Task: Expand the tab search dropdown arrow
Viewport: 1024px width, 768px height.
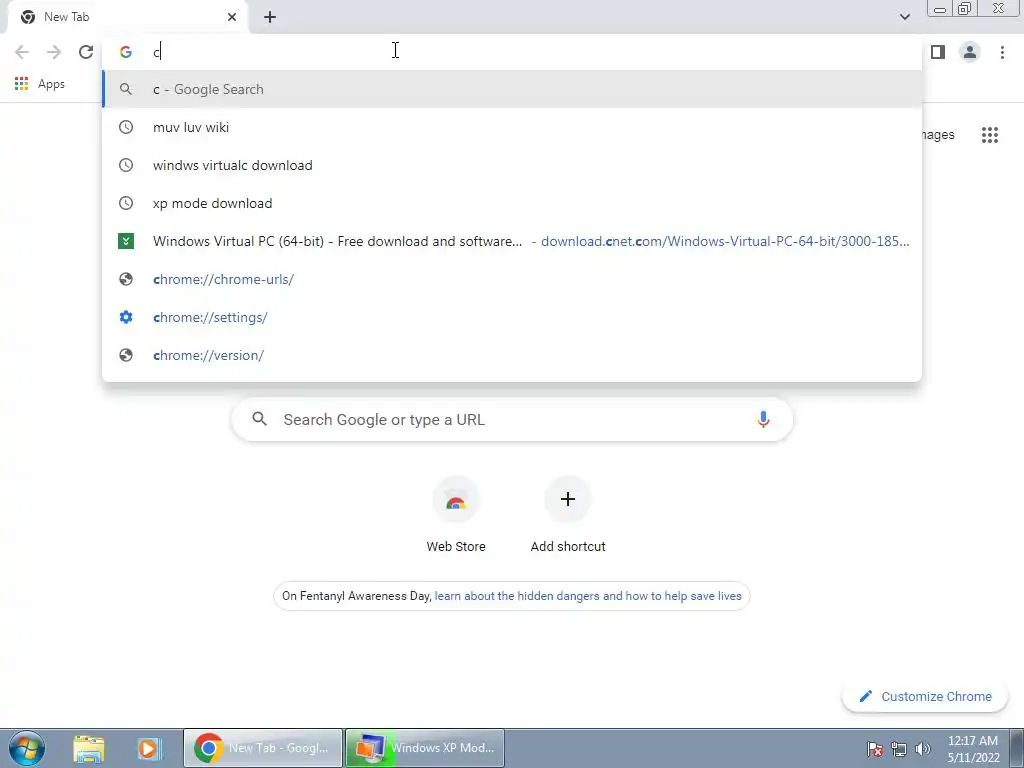Action: point(904,17)
